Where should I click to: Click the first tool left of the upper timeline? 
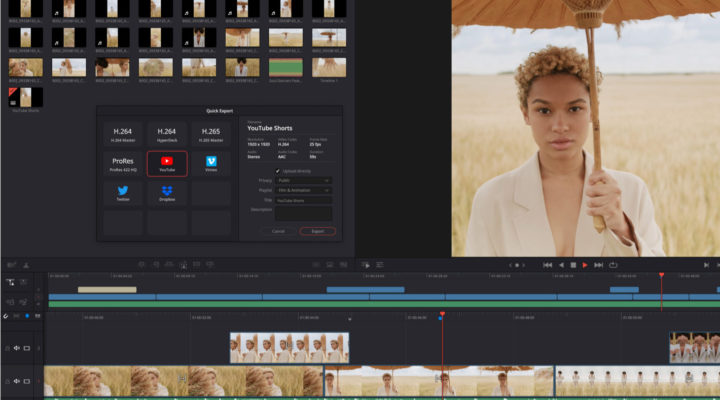click(10, 282)
